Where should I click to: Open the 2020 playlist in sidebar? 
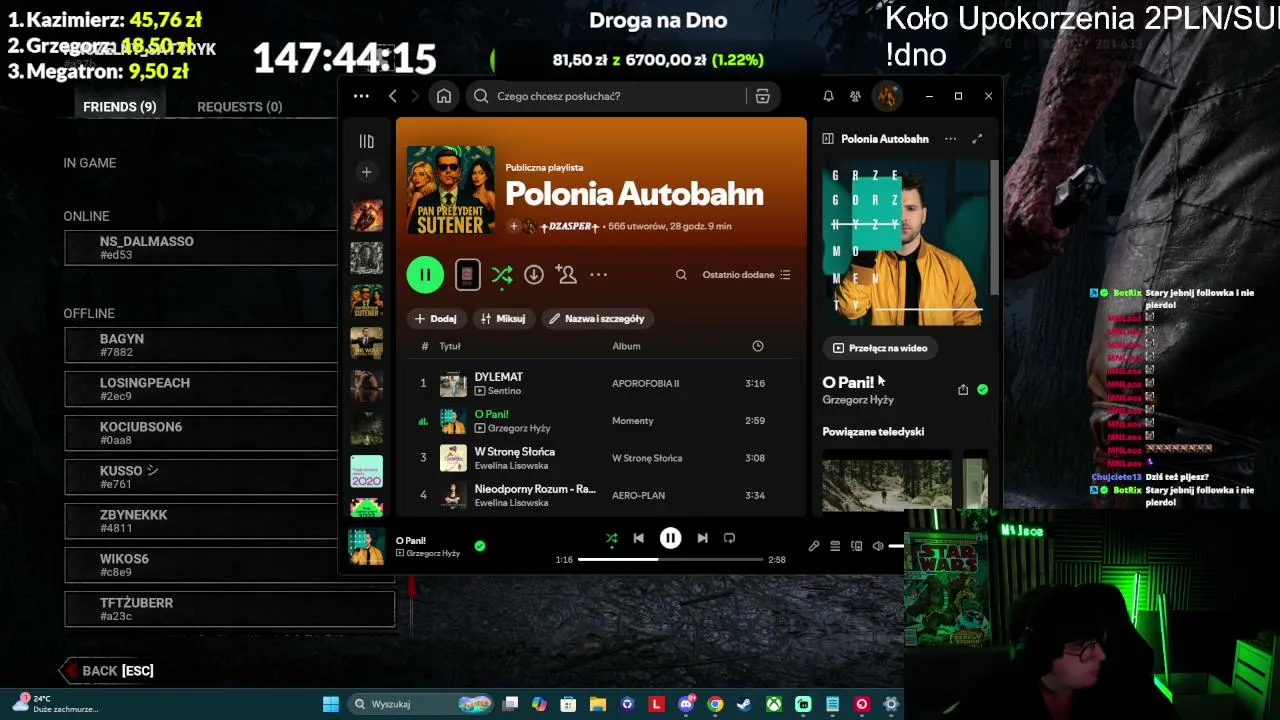(366, 472)
